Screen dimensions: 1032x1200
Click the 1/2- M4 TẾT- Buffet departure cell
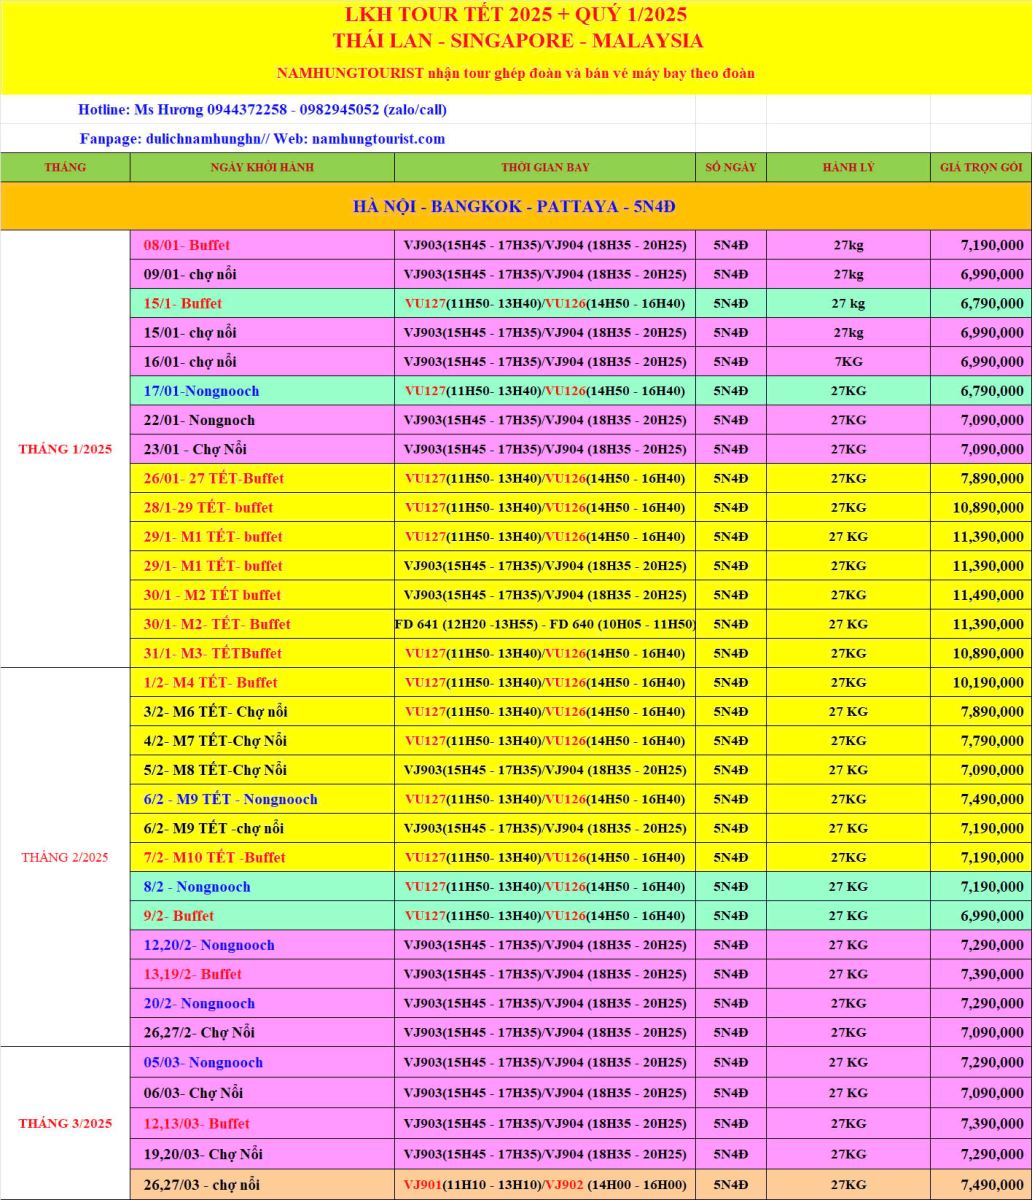262,683
